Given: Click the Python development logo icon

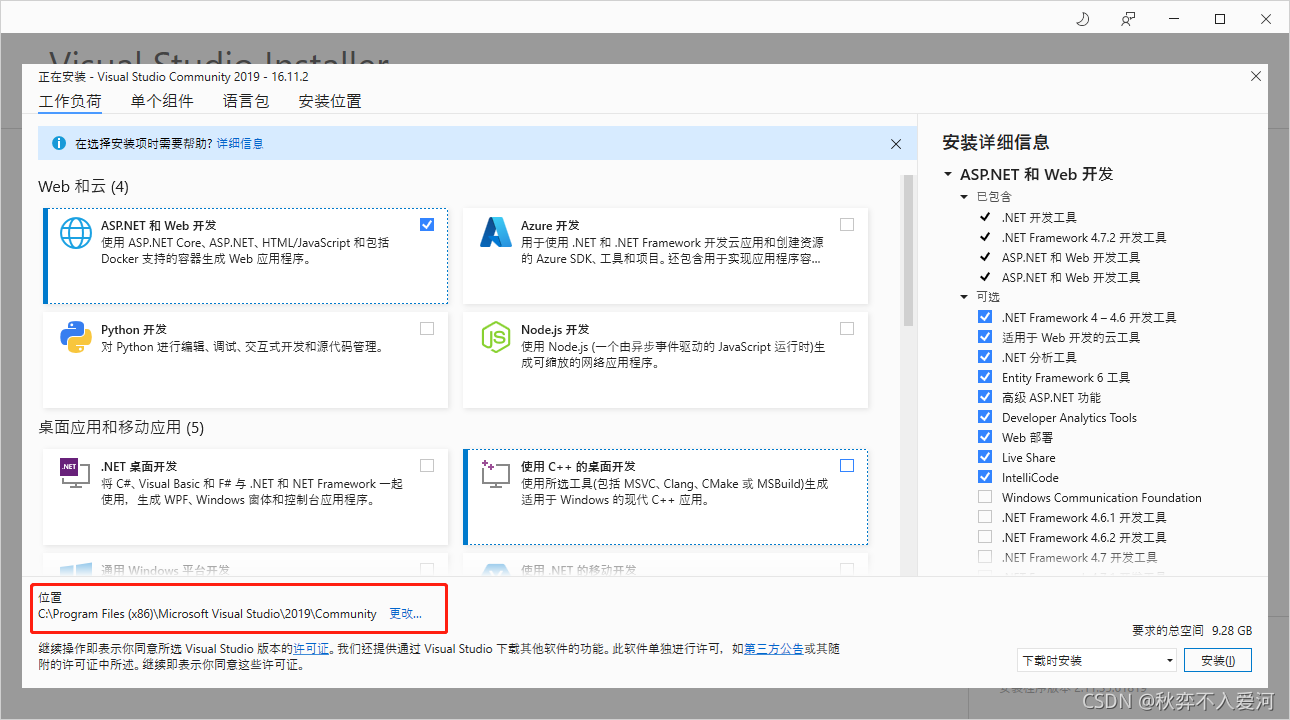Looking at the screenshot, I should pos(76,337).
